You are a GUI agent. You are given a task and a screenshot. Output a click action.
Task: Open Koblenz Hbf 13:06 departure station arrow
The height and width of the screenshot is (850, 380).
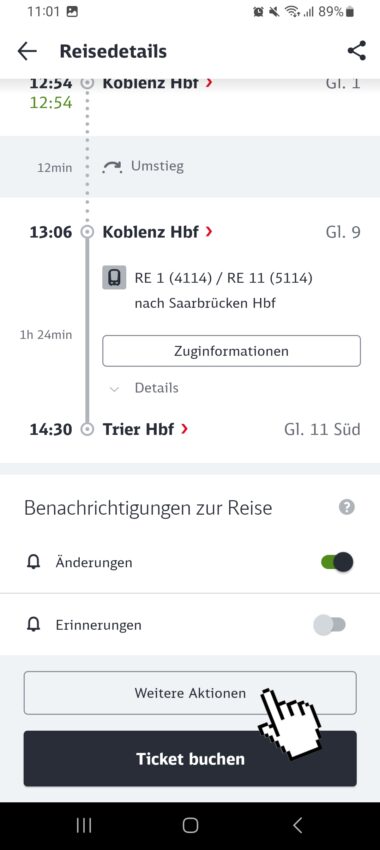click(x=209, y=233)
